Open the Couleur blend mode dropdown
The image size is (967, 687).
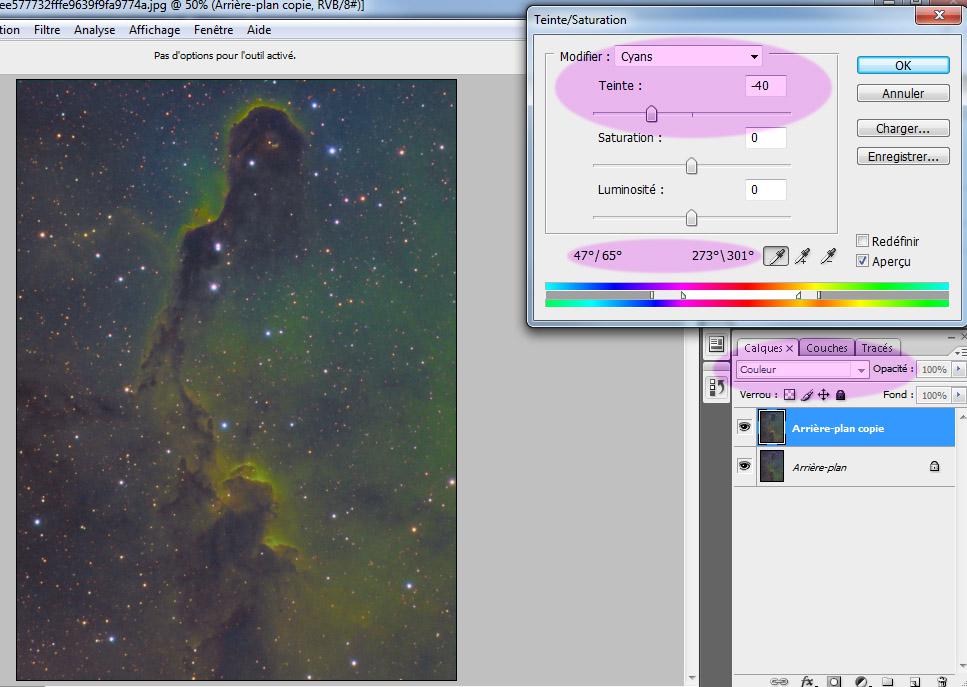pyautogui.click(x=802, y=370)
